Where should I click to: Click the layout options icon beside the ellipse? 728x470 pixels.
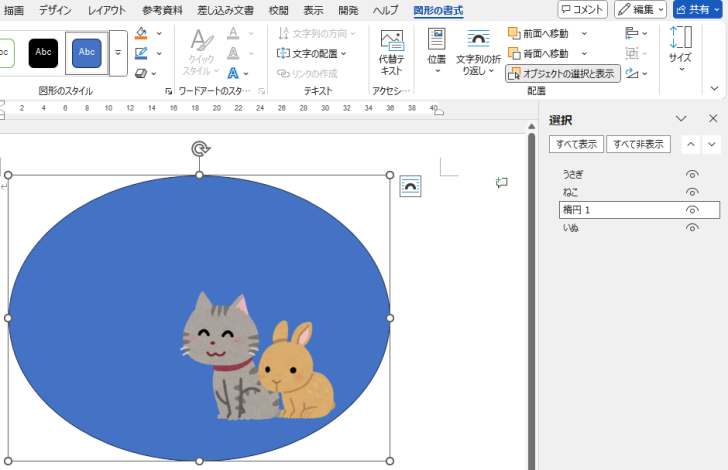click(x=410, y=186)
